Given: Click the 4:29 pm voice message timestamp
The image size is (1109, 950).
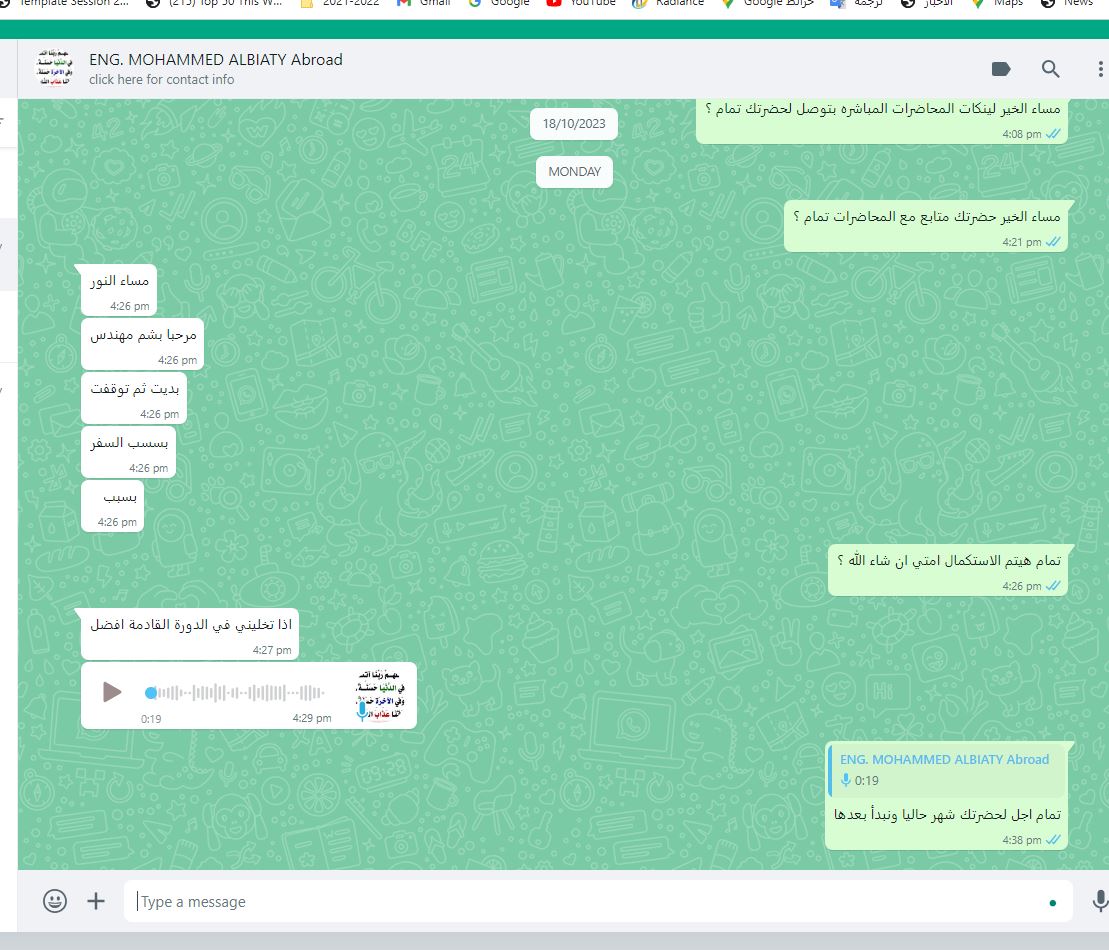Looking at the screenshot, I should tap(312, 718).
